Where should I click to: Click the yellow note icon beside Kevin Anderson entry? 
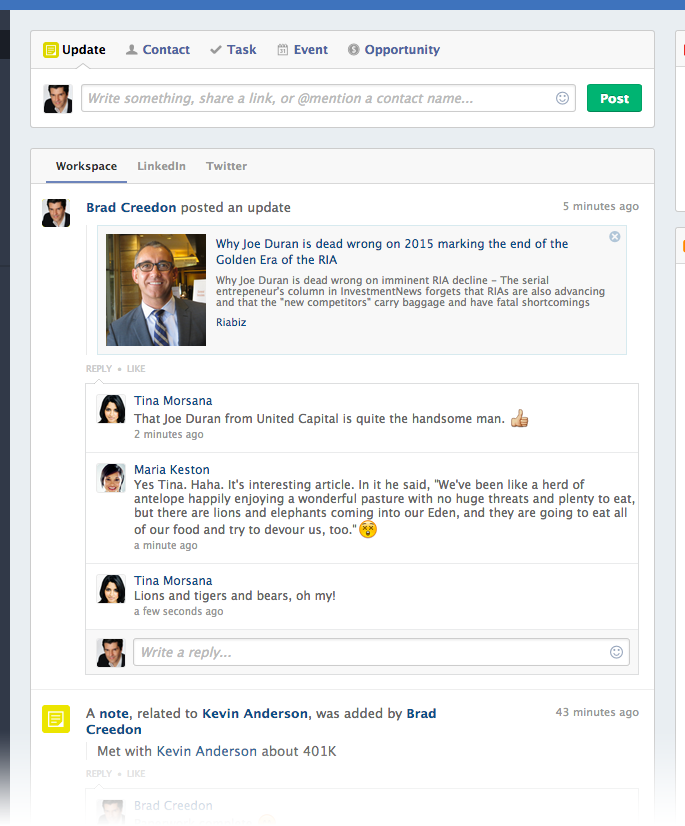point(56,719)
